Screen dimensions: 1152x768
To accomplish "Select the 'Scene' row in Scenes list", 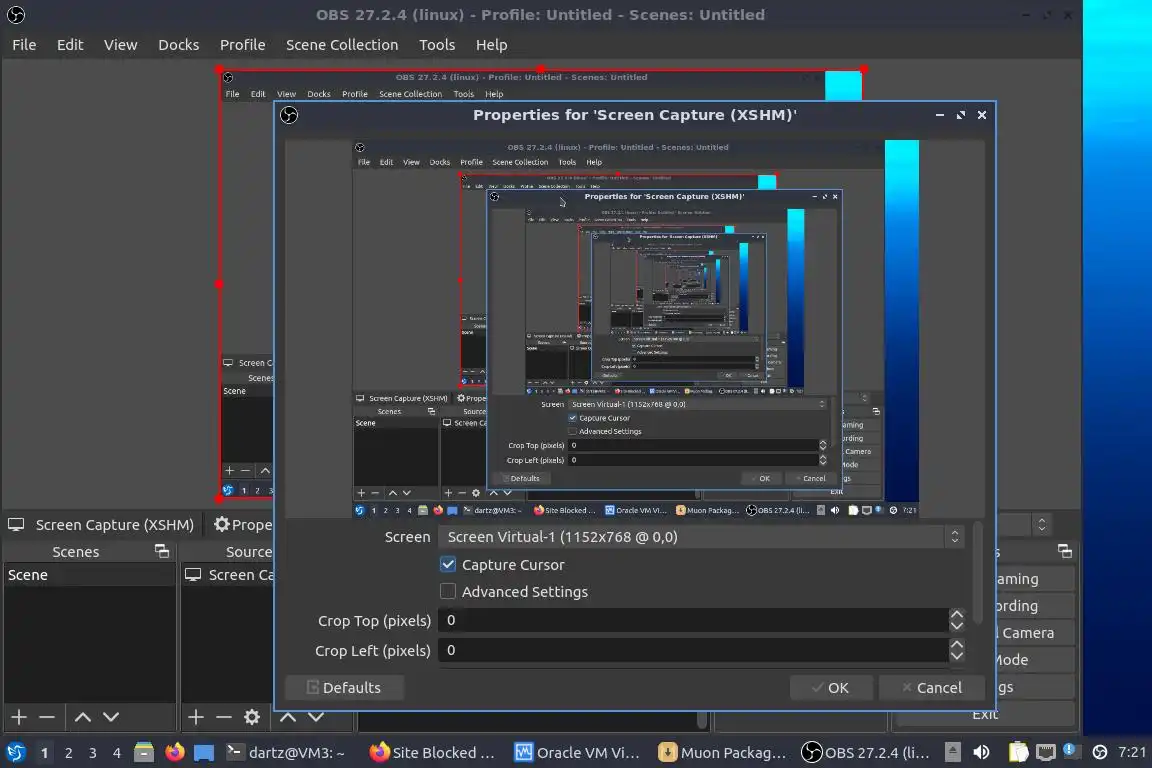I will (x=90, y=575).
